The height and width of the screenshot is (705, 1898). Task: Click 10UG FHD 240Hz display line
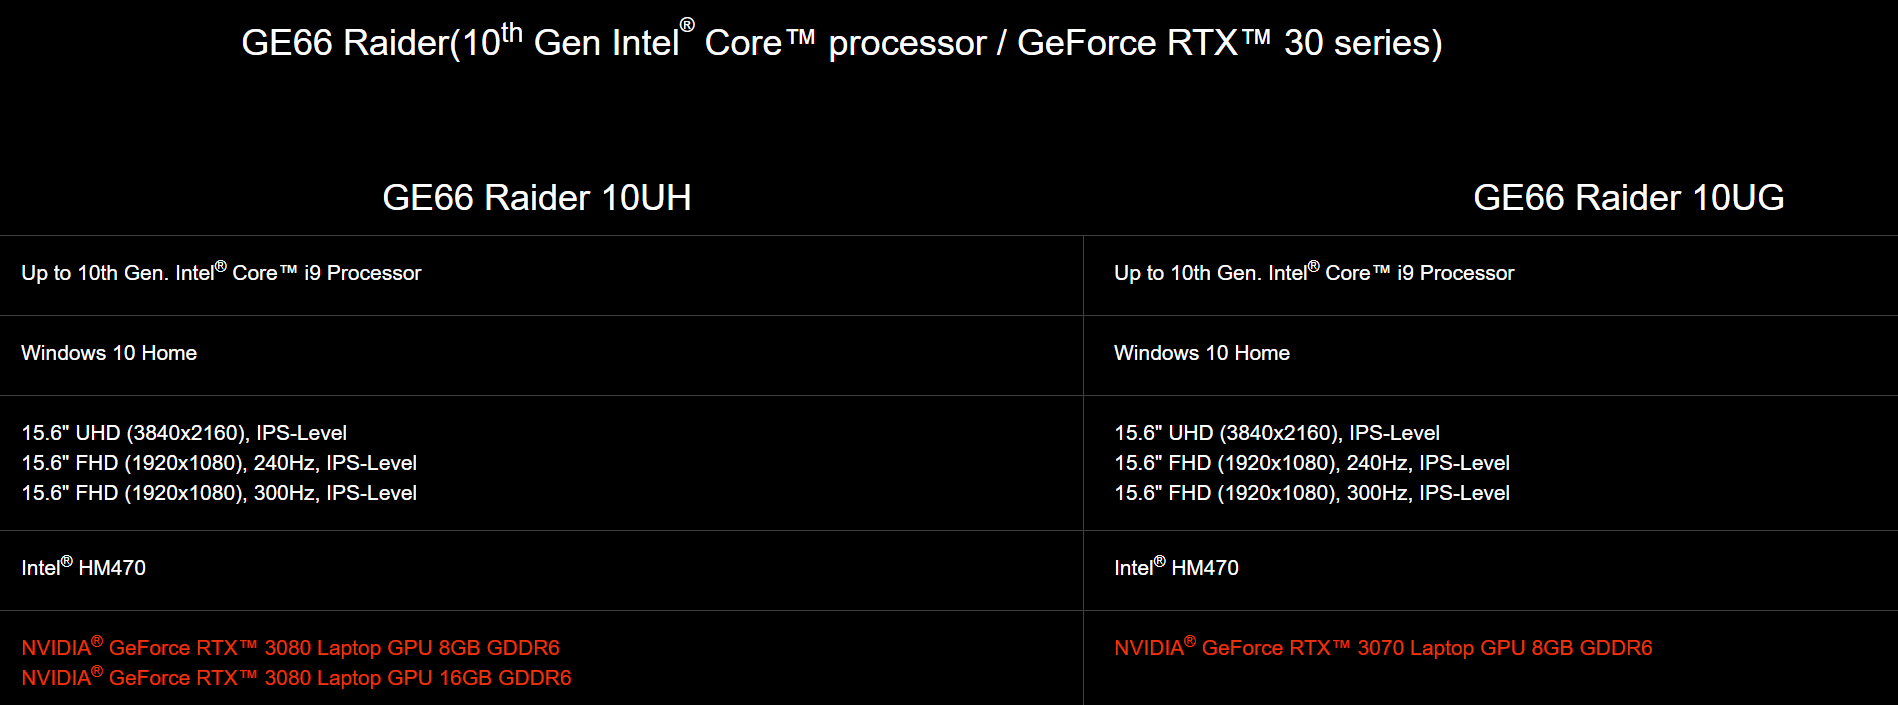tap(1312, 463)
